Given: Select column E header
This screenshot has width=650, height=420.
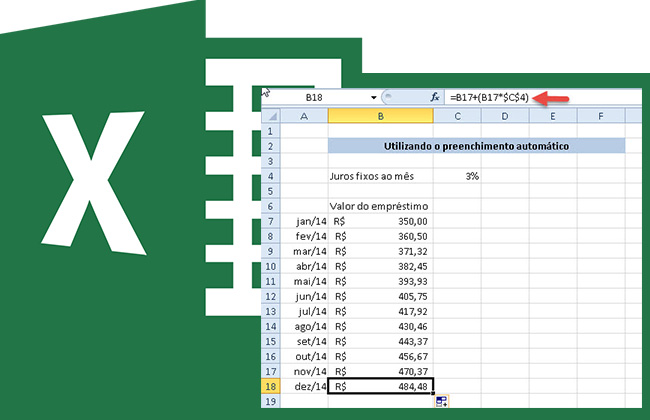Looking at the screenshot, I should point(553,116).
